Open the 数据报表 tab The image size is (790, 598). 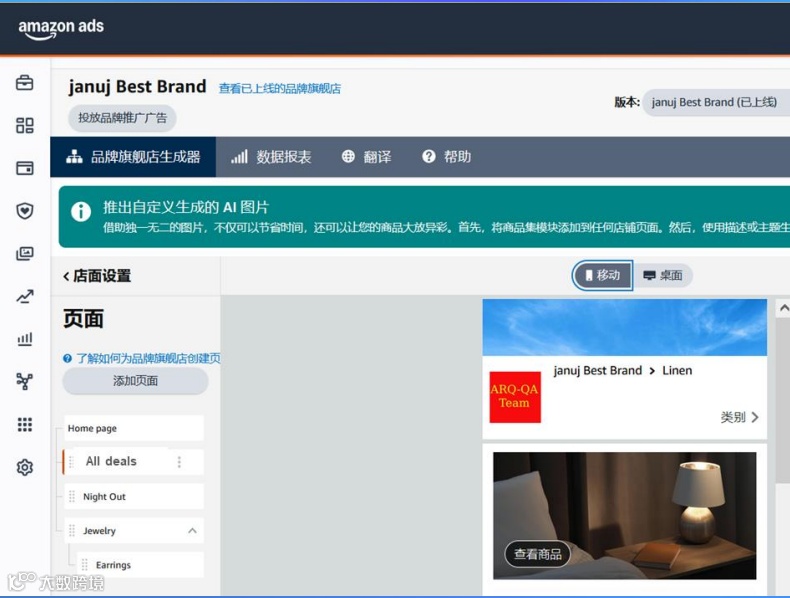click(271, 157)
